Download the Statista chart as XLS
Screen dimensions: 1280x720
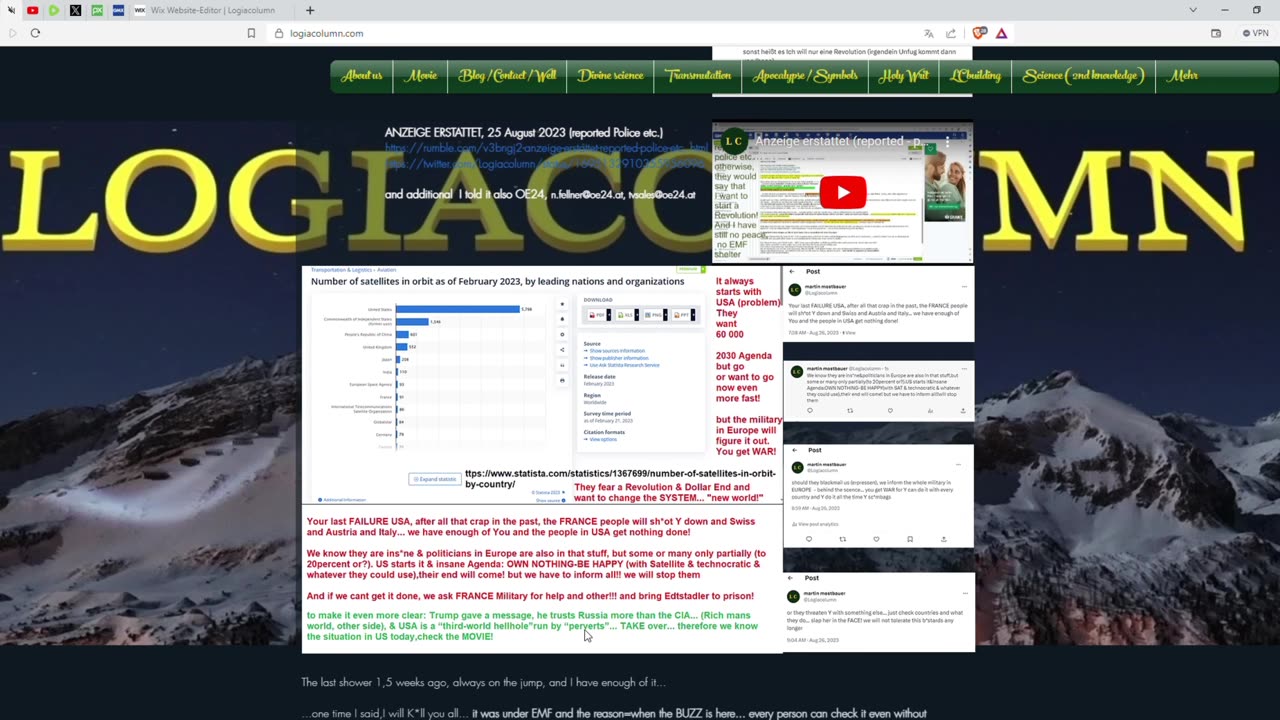[627, 314]
